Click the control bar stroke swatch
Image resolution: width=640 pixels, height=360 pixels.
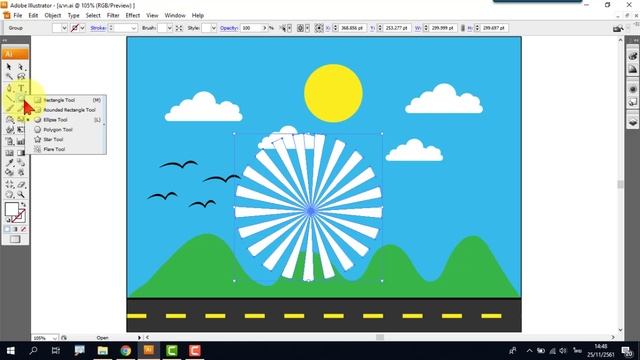coord(75,28)
